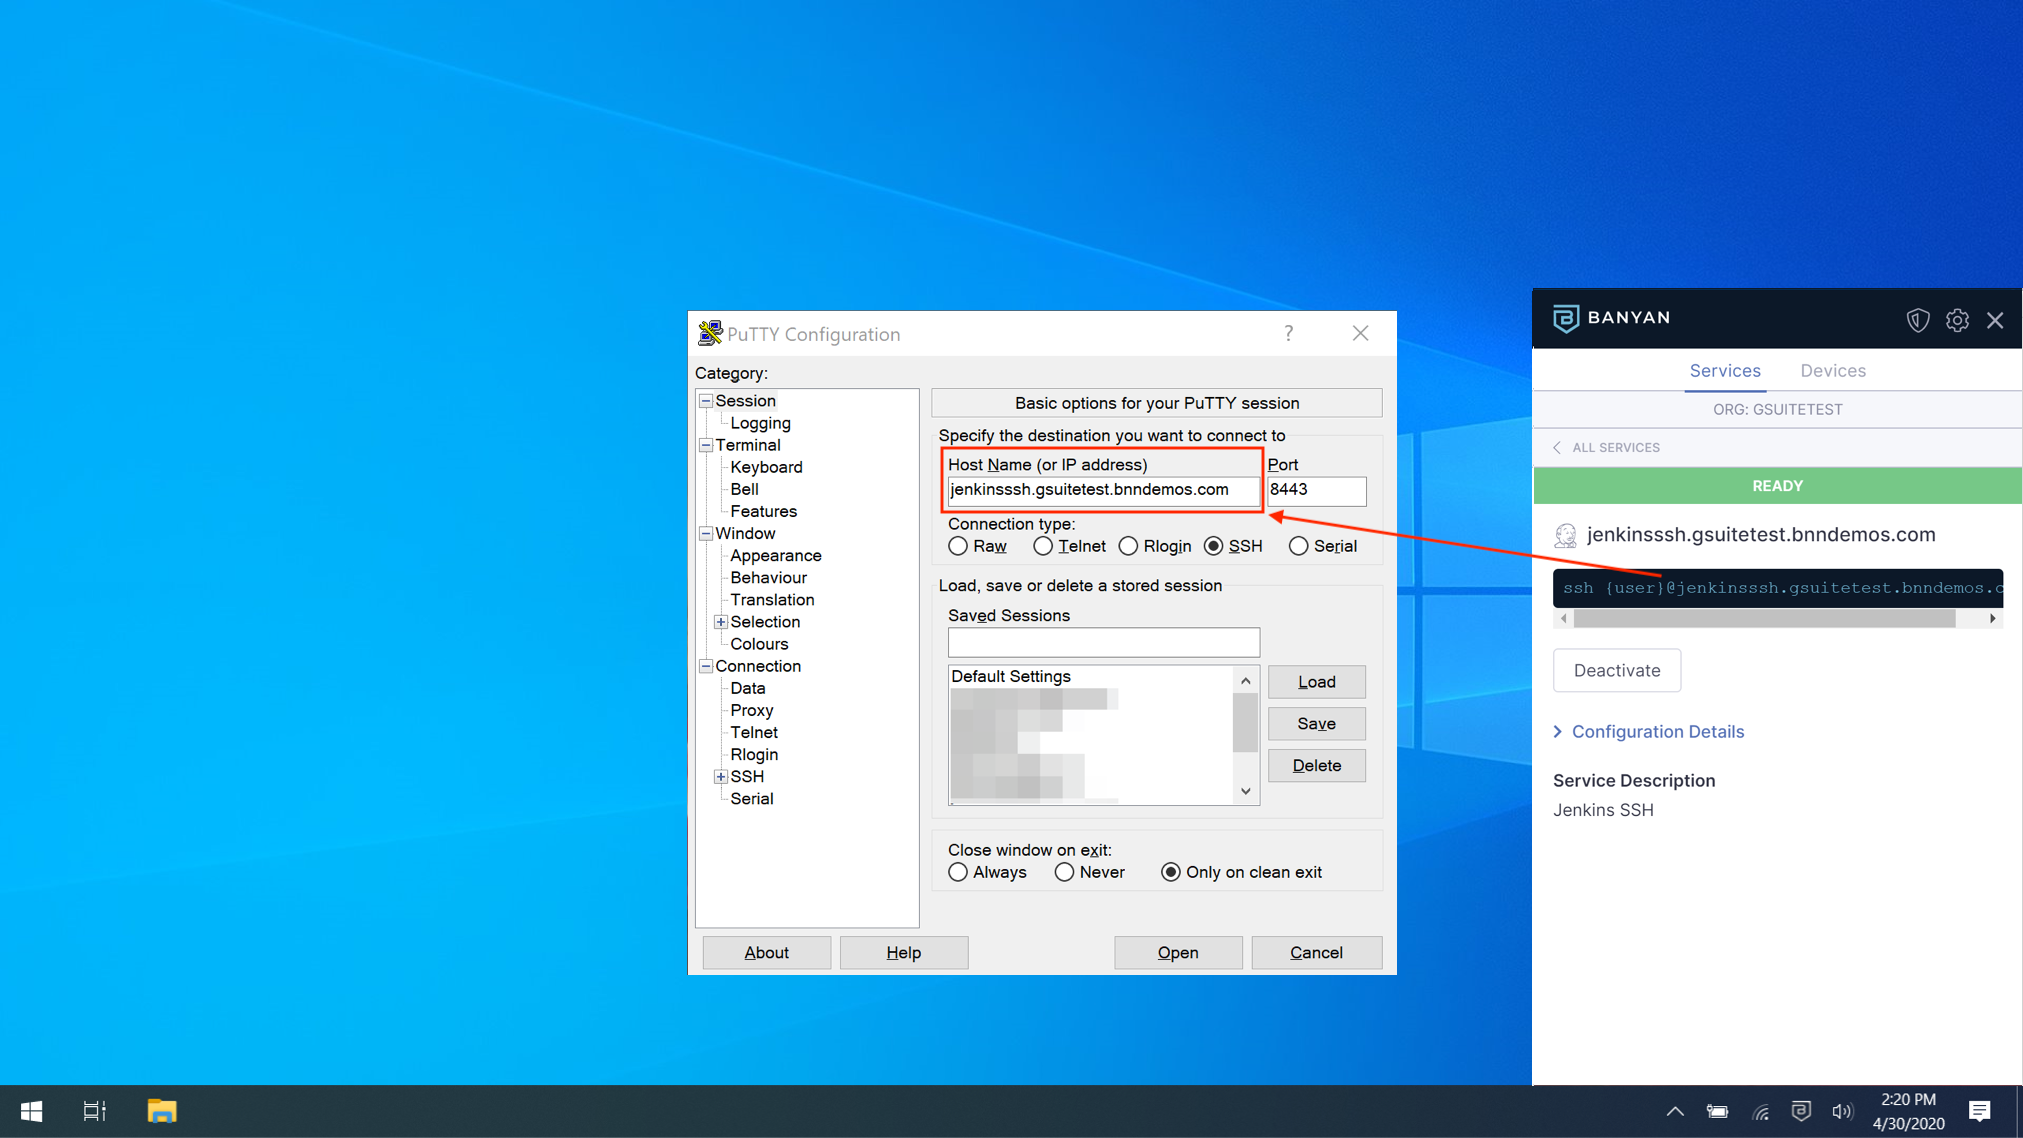
Task: Click the Banyan shield status icon
Action: tap(1917, 320)
